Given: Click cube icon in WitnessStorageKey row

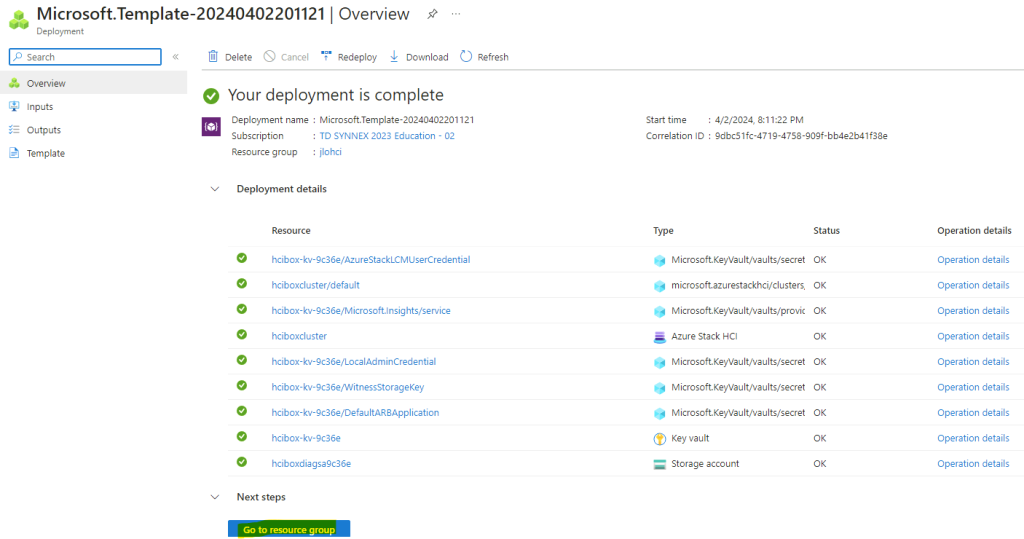Looking at the screenshot, I should [x=660, y=387].
